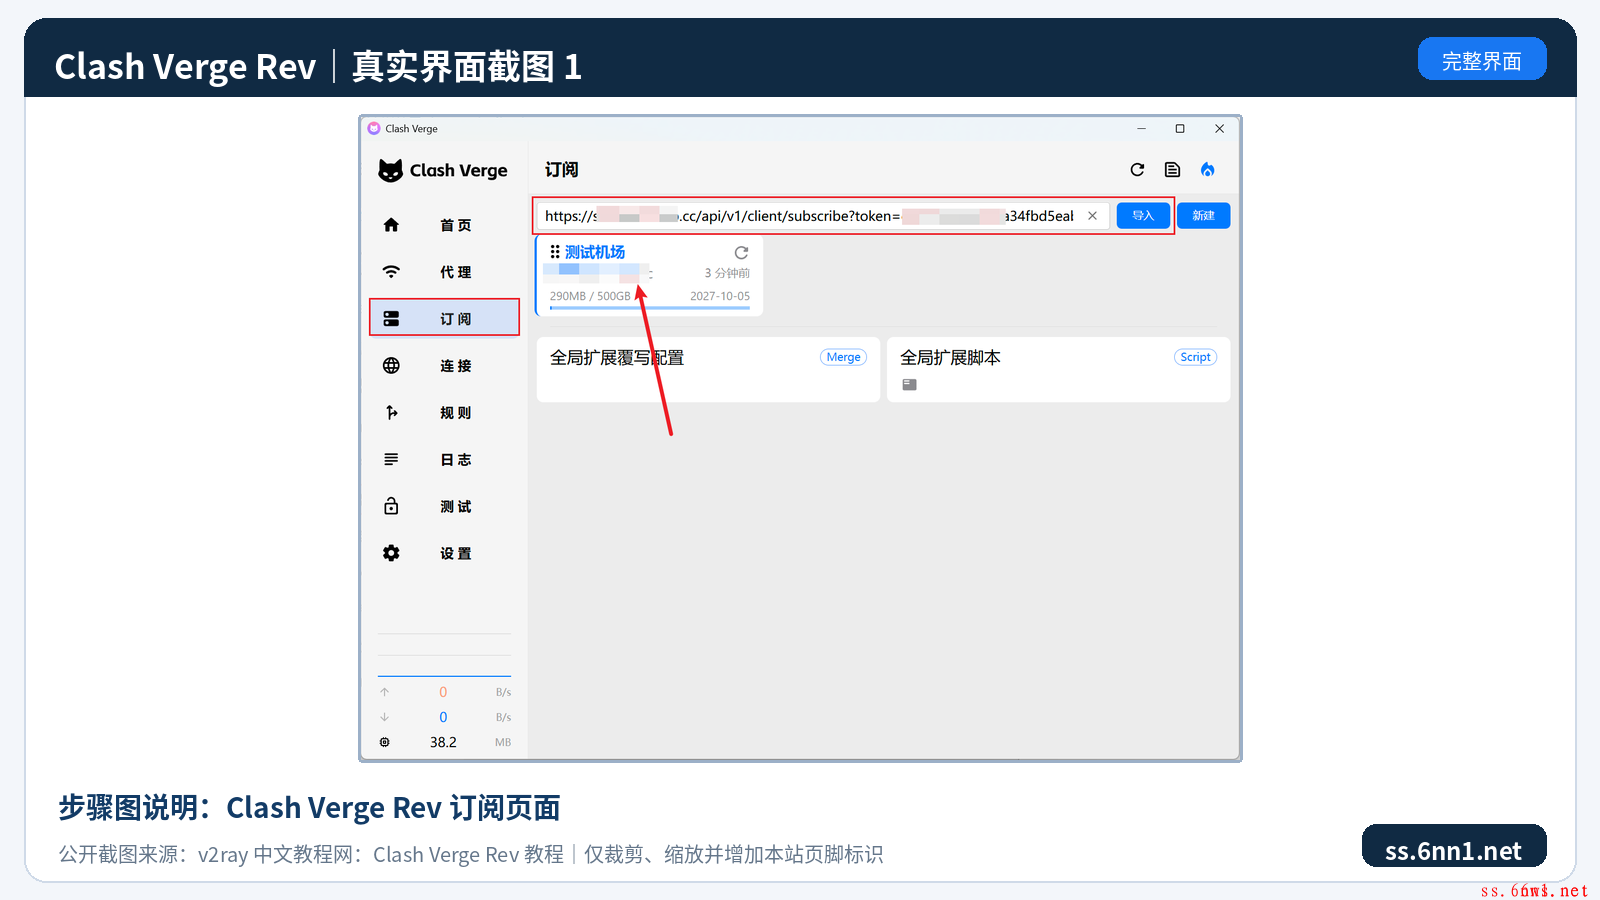
Task: Open the 全局扩展覆写配置 card
Action: [708, 370]
